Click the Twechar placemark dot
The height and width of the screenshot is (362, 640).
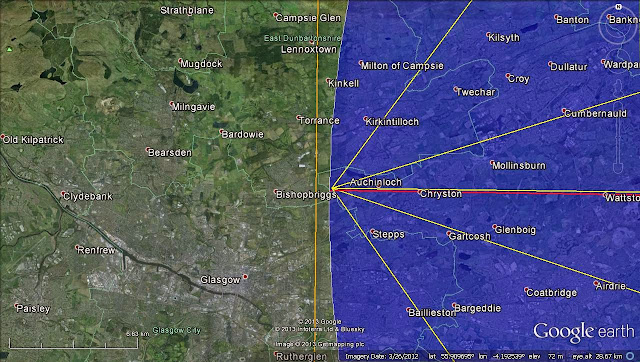click(x=456, y=89)
